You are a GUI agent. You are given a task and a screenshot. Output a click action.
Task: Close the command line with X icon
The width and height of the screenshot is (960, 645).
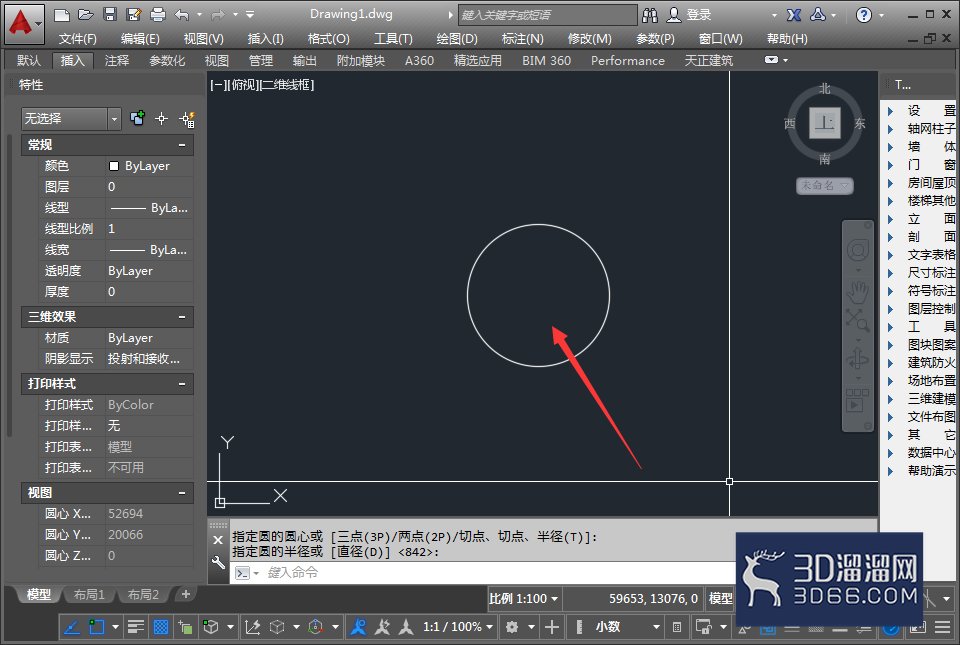click(x=218, y=540)
